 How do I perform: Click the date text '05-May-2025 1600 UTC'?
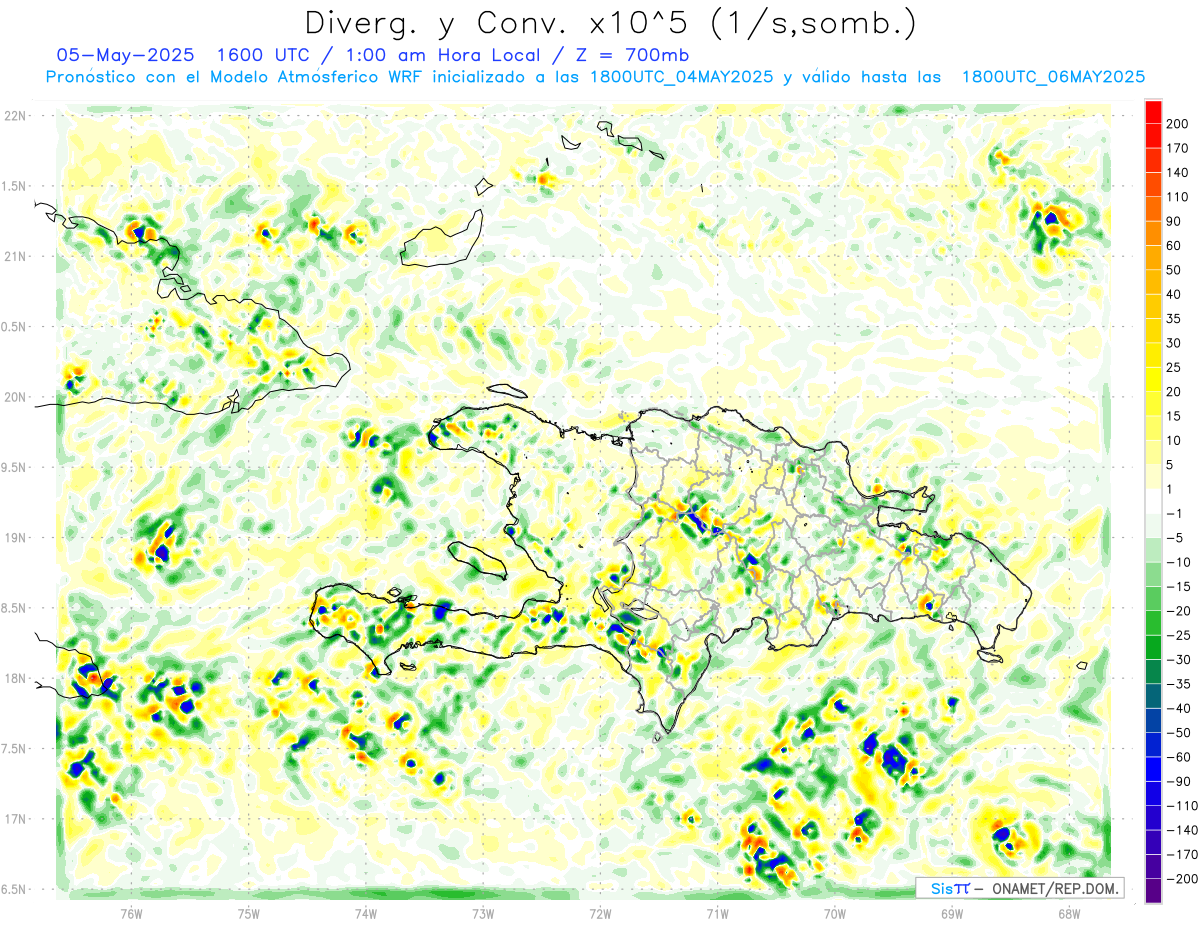click(182, 55)
